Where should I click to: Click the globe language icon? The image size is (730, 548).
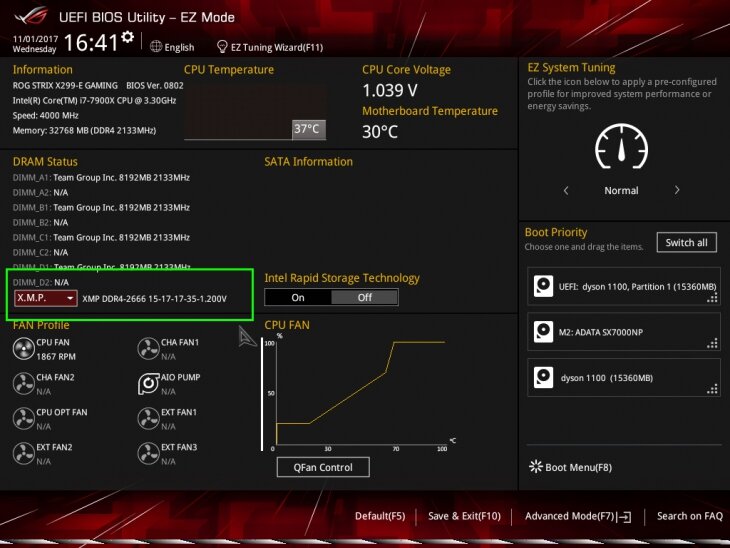pos(156,47)
